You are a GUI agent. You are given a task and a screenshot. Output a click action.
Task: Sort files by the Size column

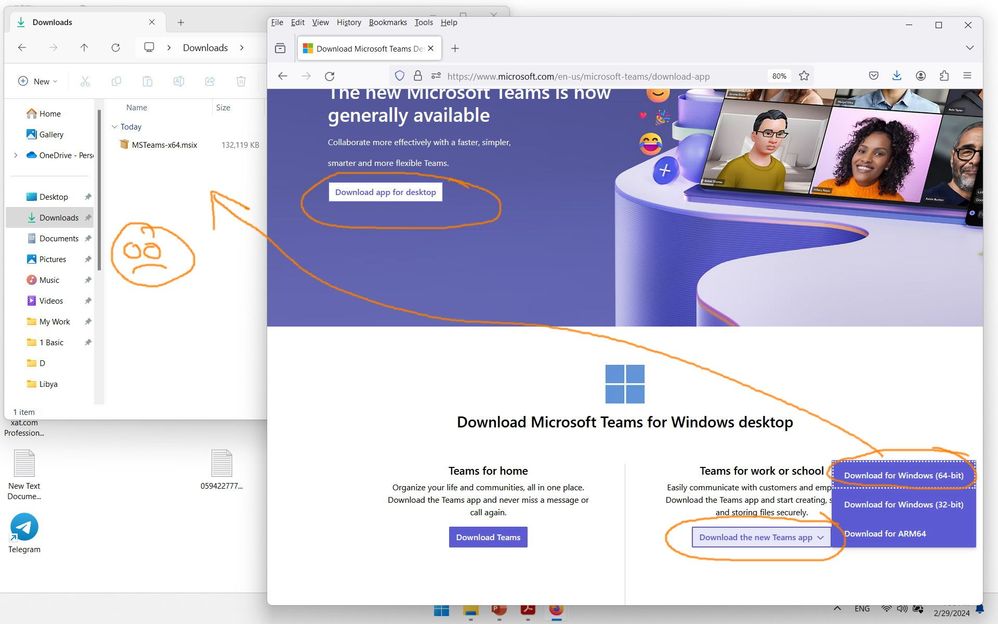(223, 108)
